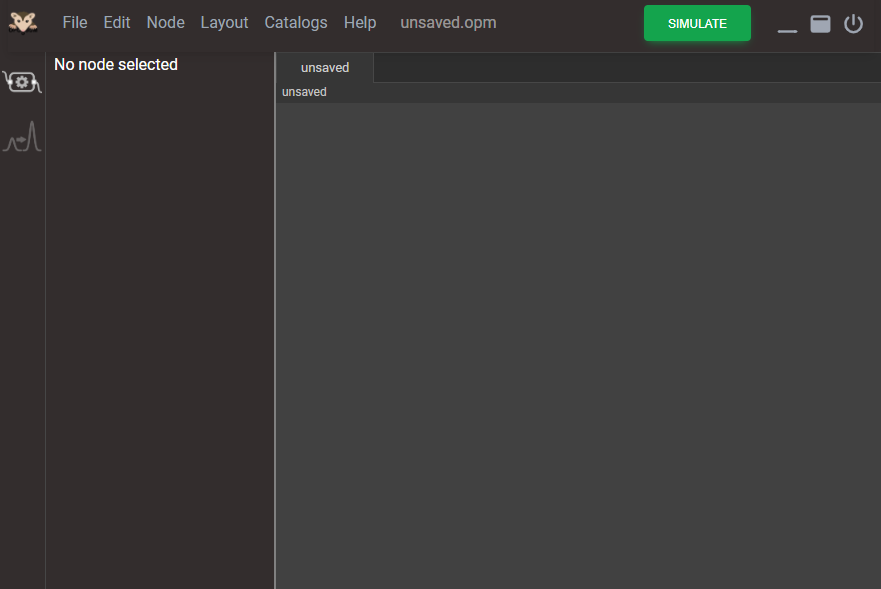881x589 pixels.
Task: Minimize the application window
Action: [787, 30]
